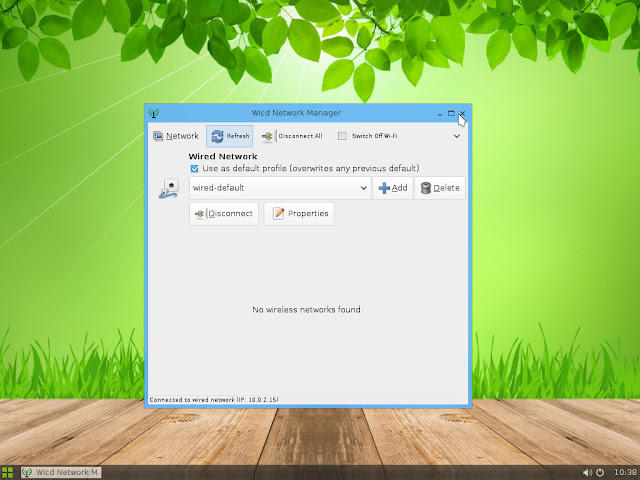Open wired network Properties
The height and width of the screenshot is (480, 640).
299,213
